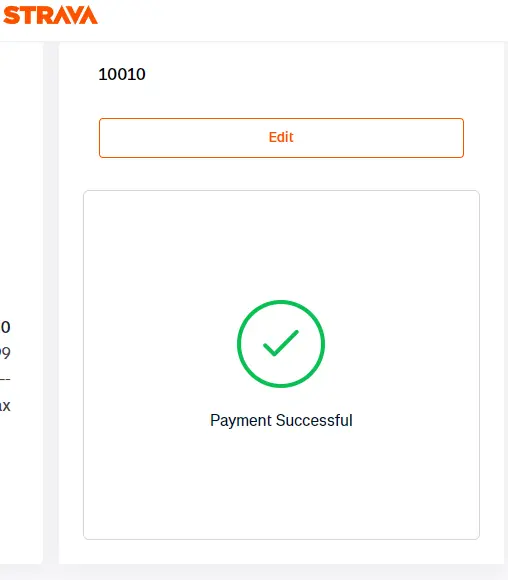
Task: Click the Payment Successful message text
Action: pyautogui.click(x=281, y=420)
